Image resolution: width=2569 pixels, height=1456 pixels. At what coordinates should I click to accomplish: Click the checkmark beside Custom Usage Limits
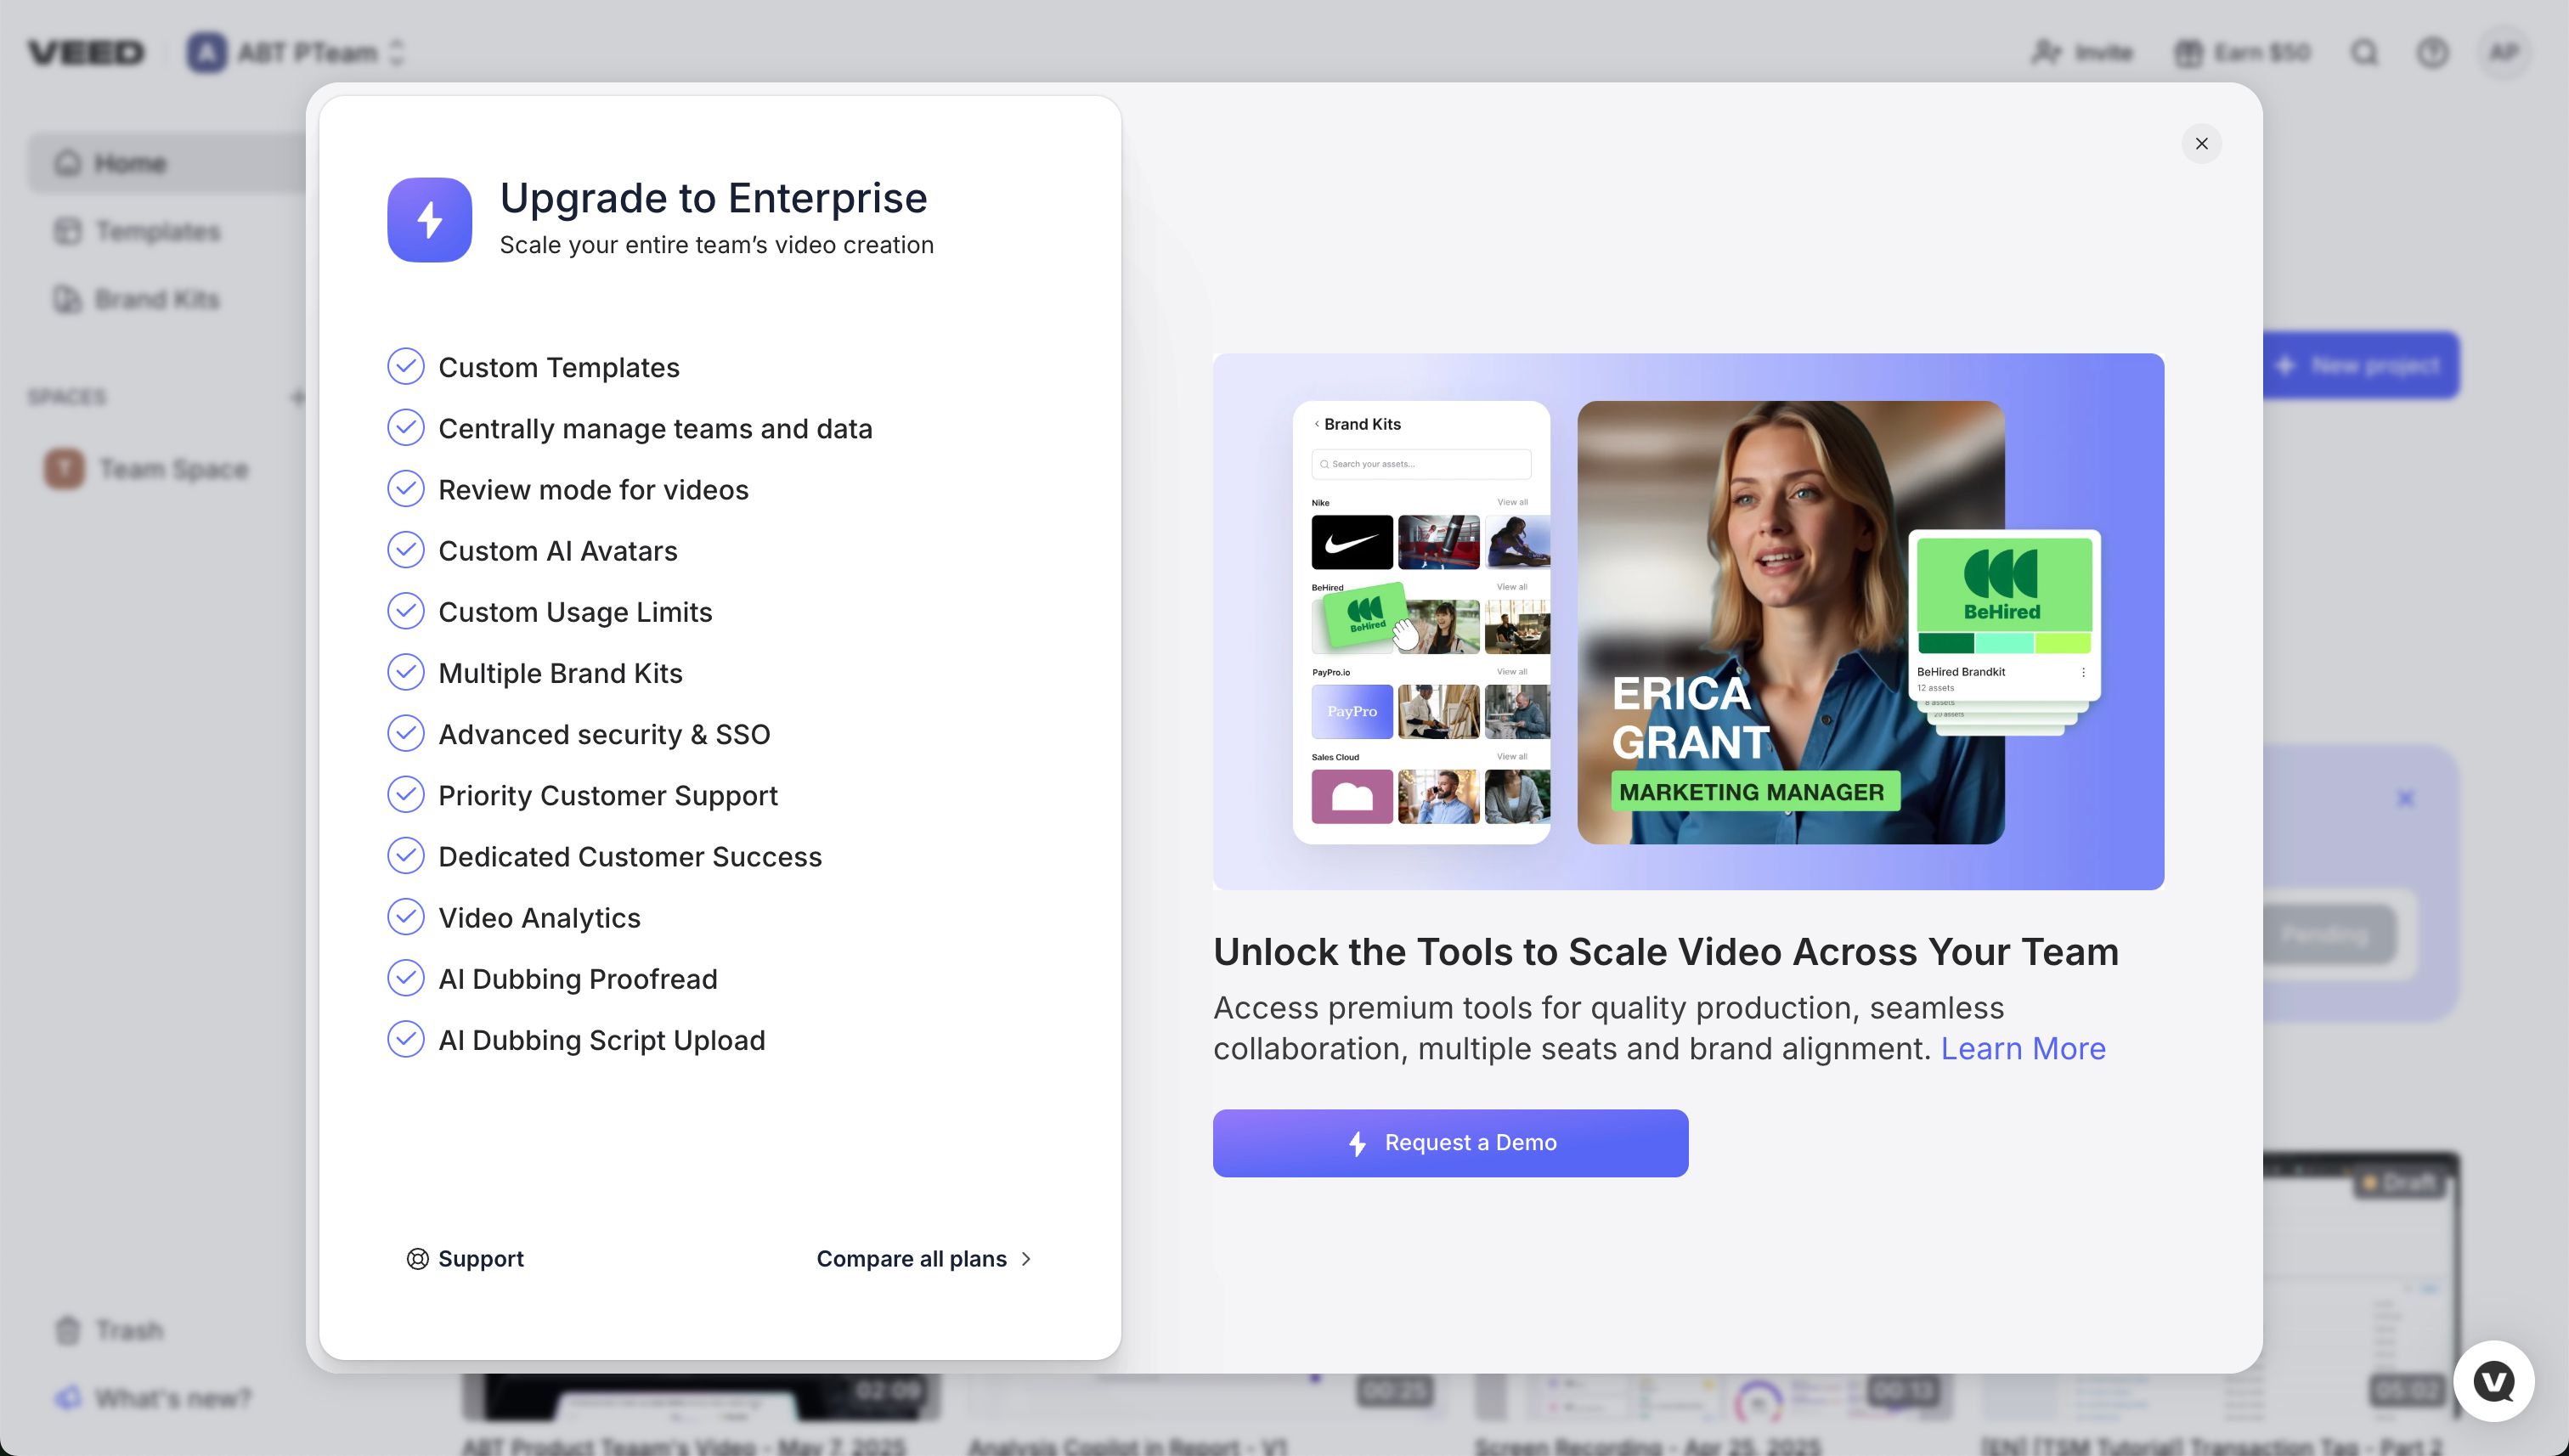[405, 611]
